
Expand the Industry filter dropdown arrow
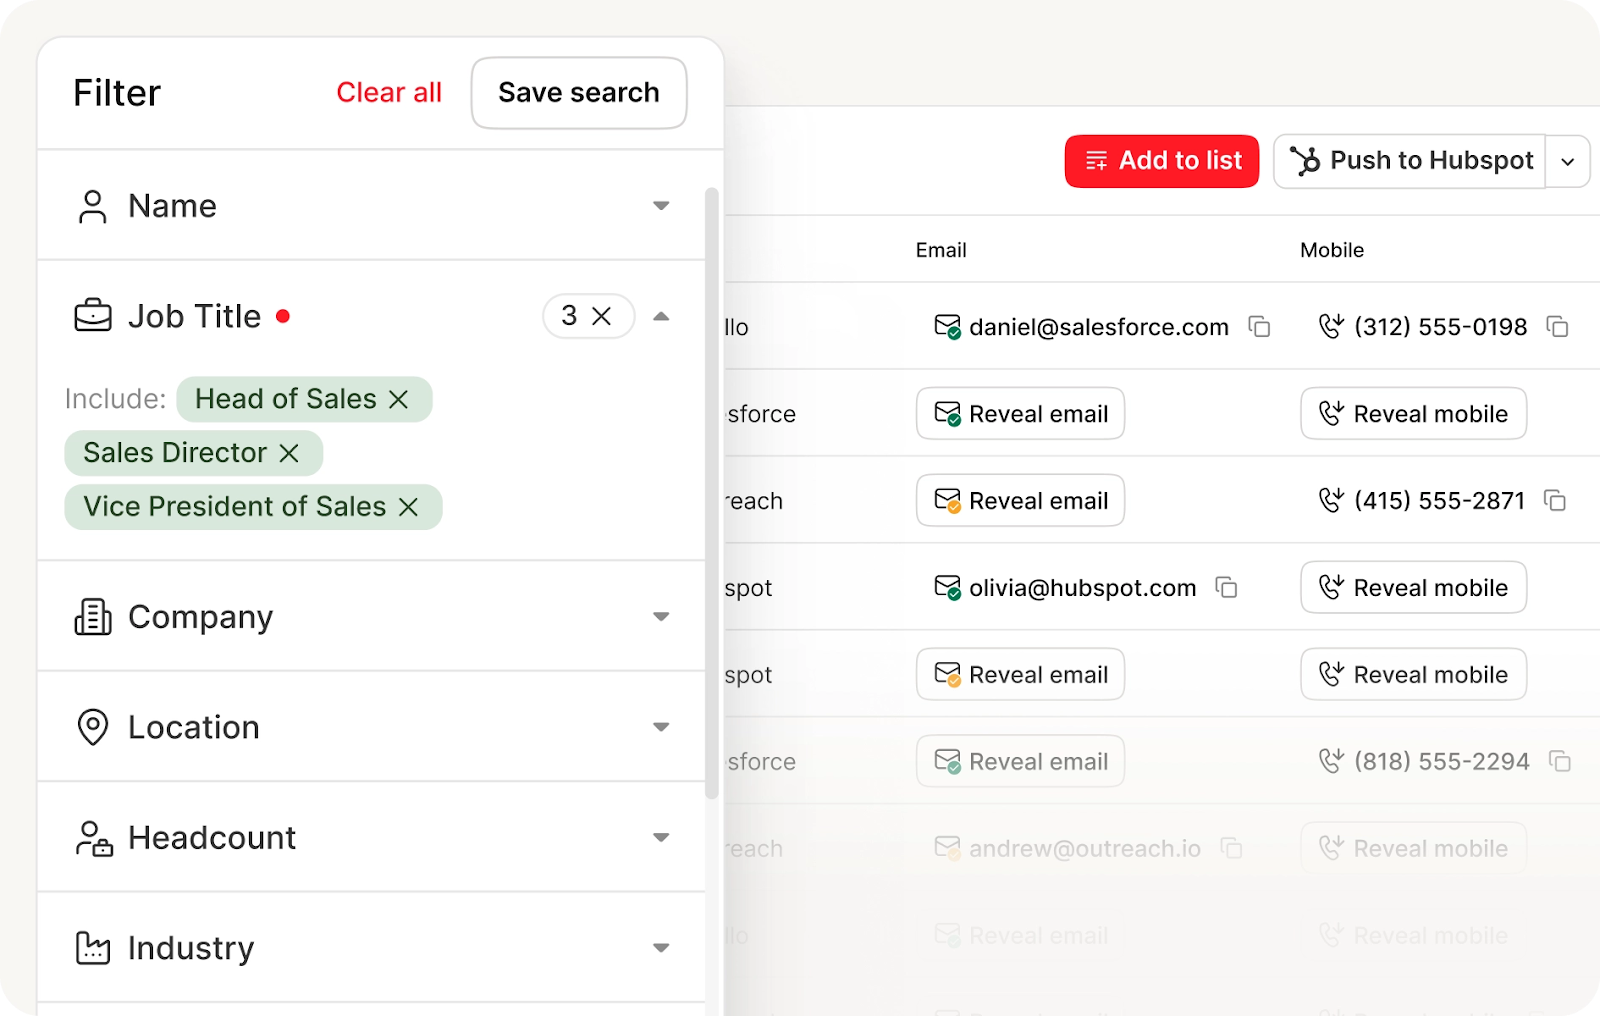tap(661, 948)
